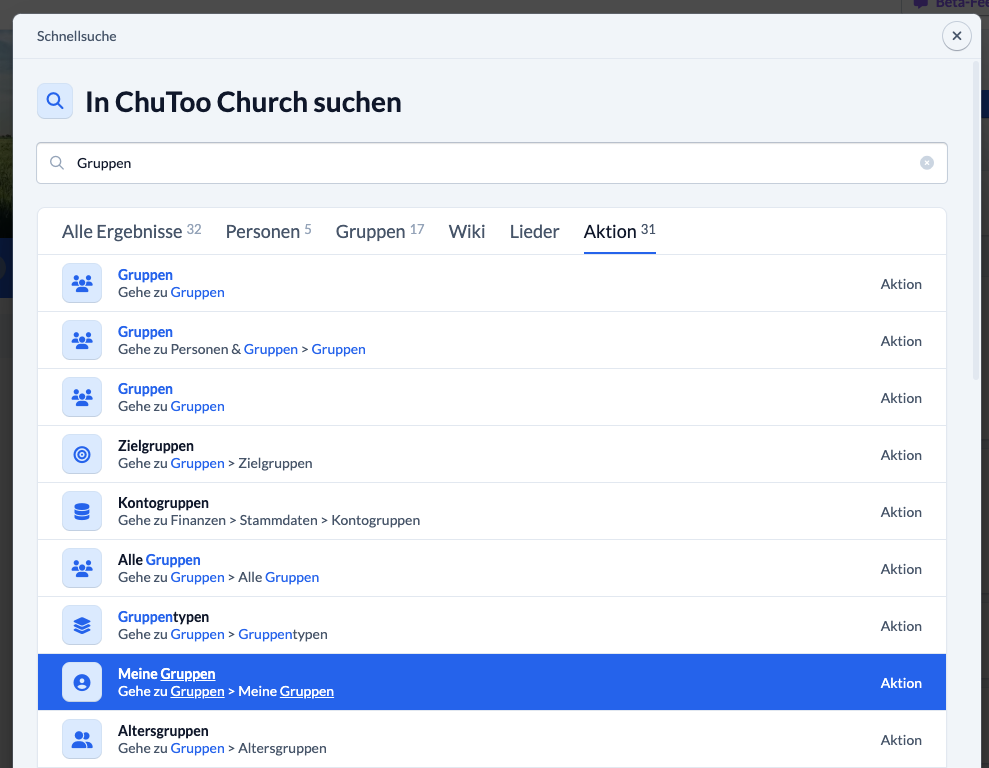Viewport: 989px width, 768px height.
Task: Click the blue search magnifier icon beside heading
Action: (55, 101)
